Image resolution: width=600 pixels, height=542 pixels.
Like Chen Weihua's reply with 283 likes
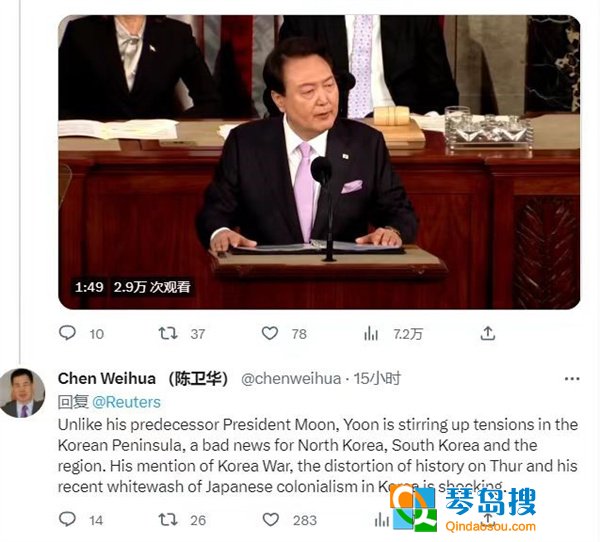271,519
